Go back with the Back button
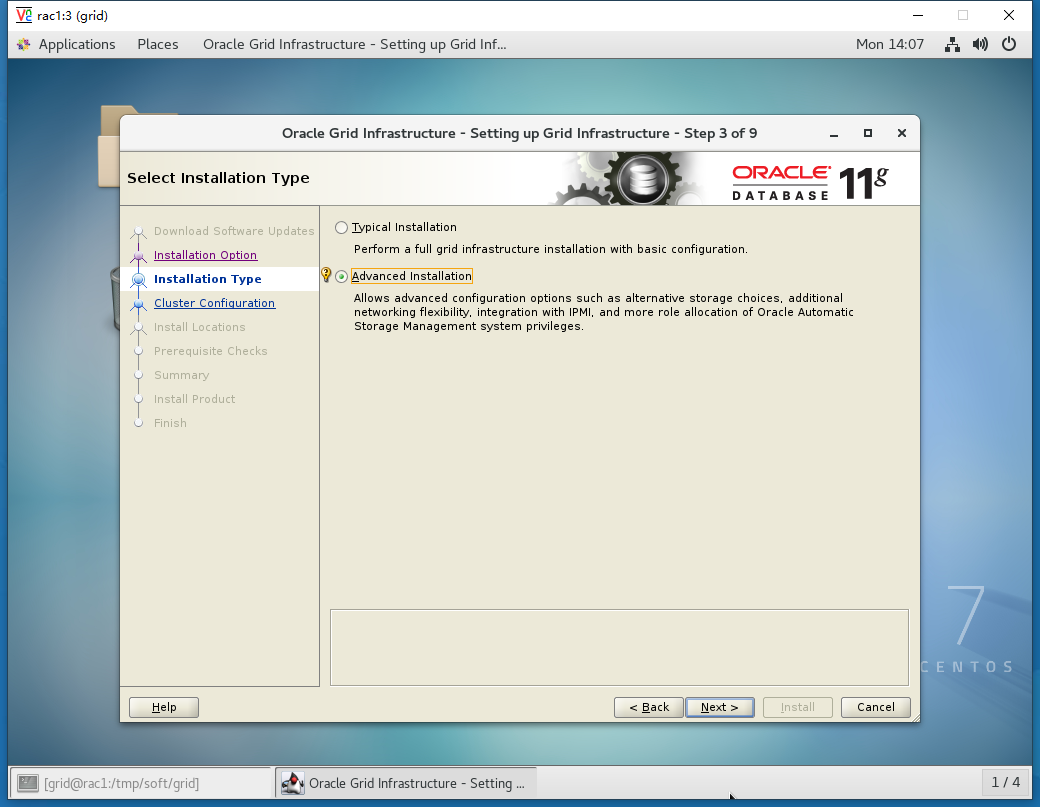1040x807 pixels. (649, 707)
